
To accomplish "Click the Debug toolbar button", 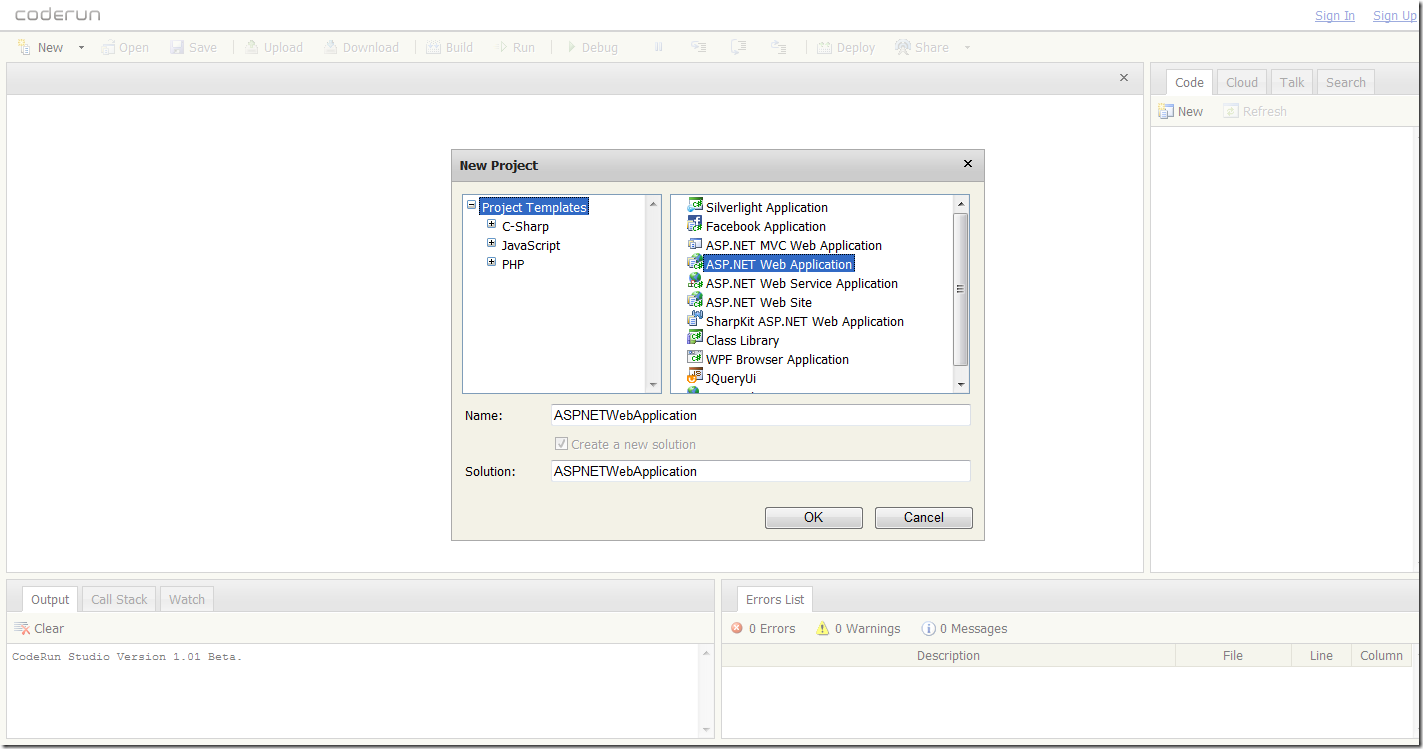I will click(592, 47).
